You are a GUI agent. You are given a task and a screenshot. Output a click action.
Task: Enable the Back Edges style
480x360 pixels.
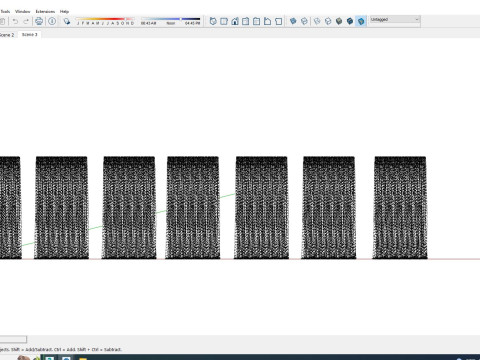(304, 21)
